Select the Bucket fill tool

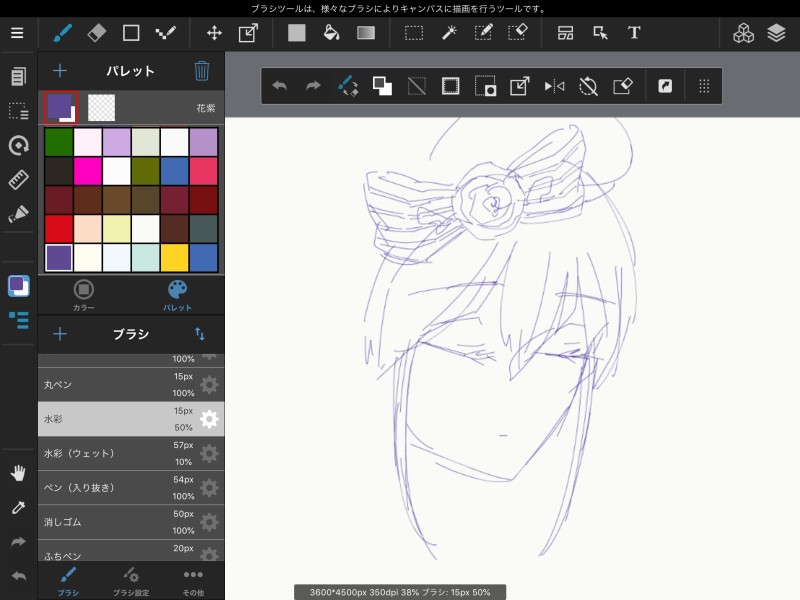tap(331, 32)
